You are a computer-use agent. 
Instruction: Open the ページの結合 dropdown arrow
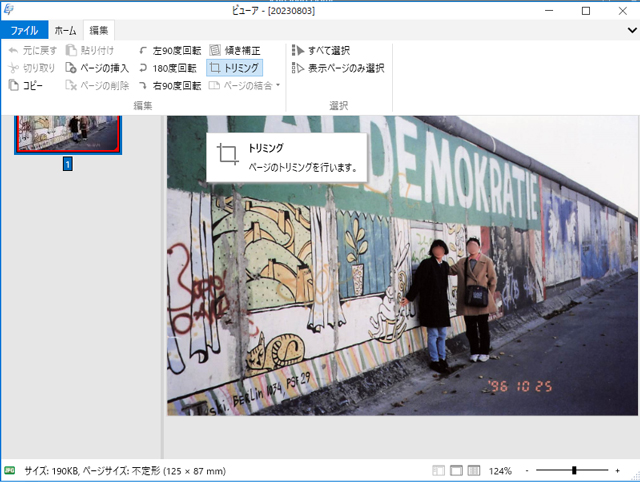278,85
